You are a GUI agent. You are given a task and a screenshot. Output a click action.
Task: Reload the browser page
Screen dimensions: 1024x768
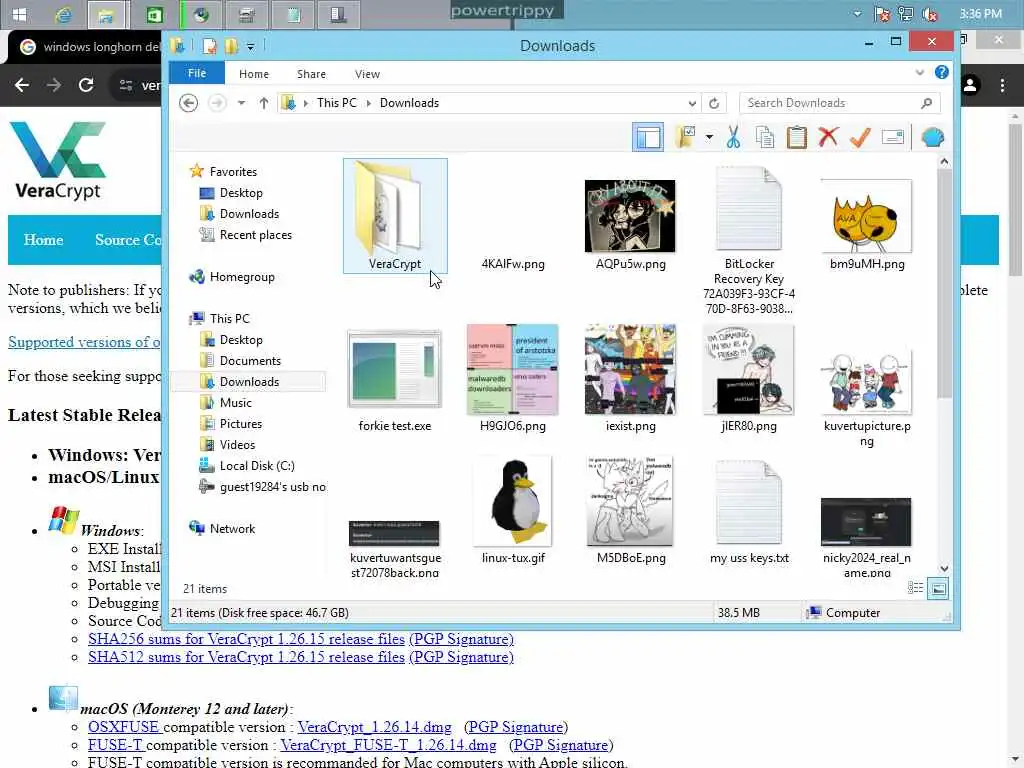click(86, 85)
